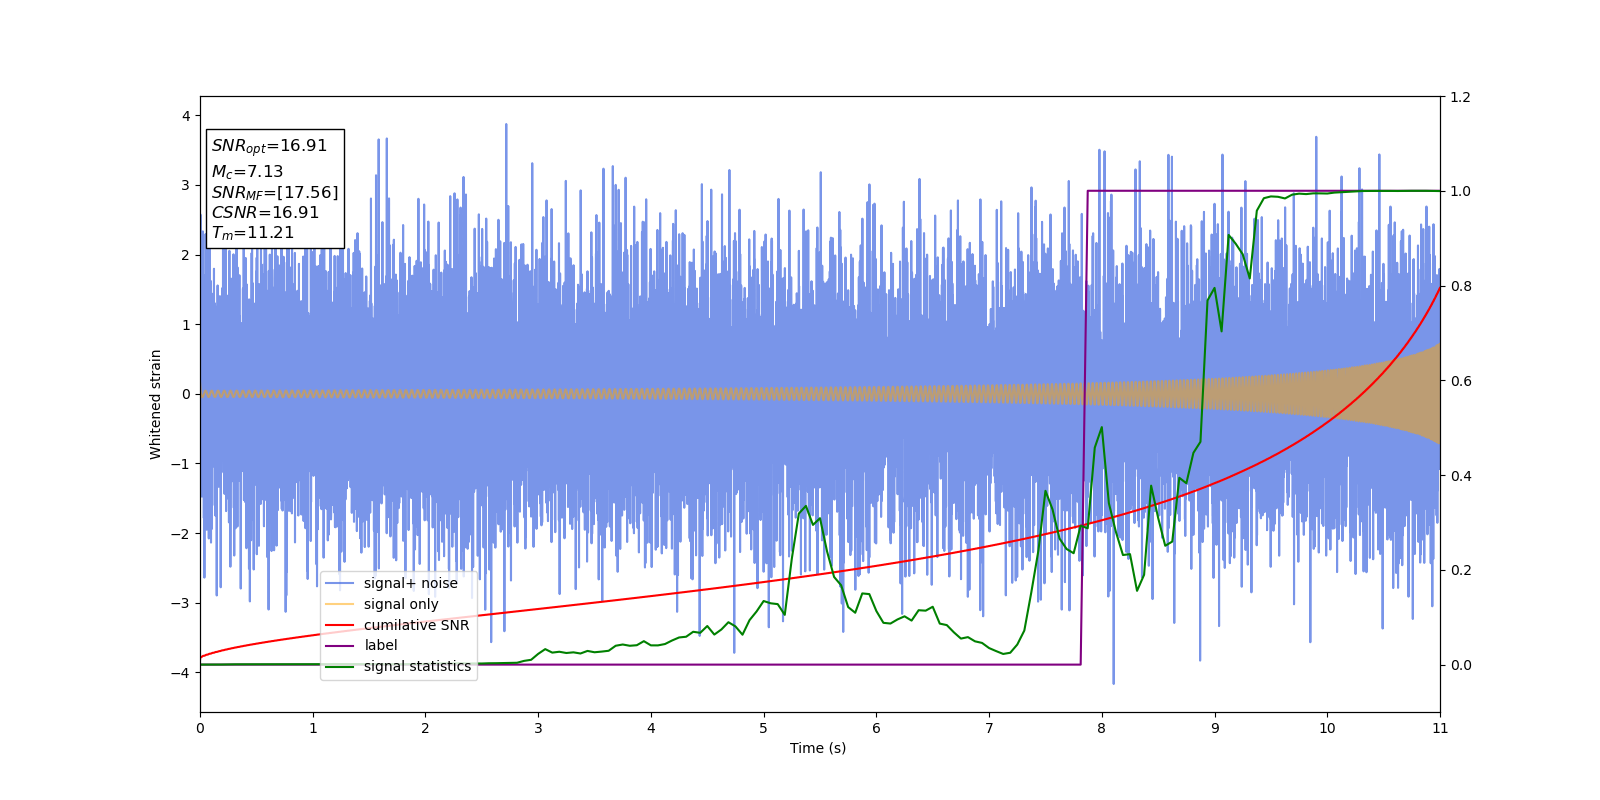Click tick label 0 on the Whitened strain axis
This screenshot has height=800, width=1600.
[x=186, y=394]
